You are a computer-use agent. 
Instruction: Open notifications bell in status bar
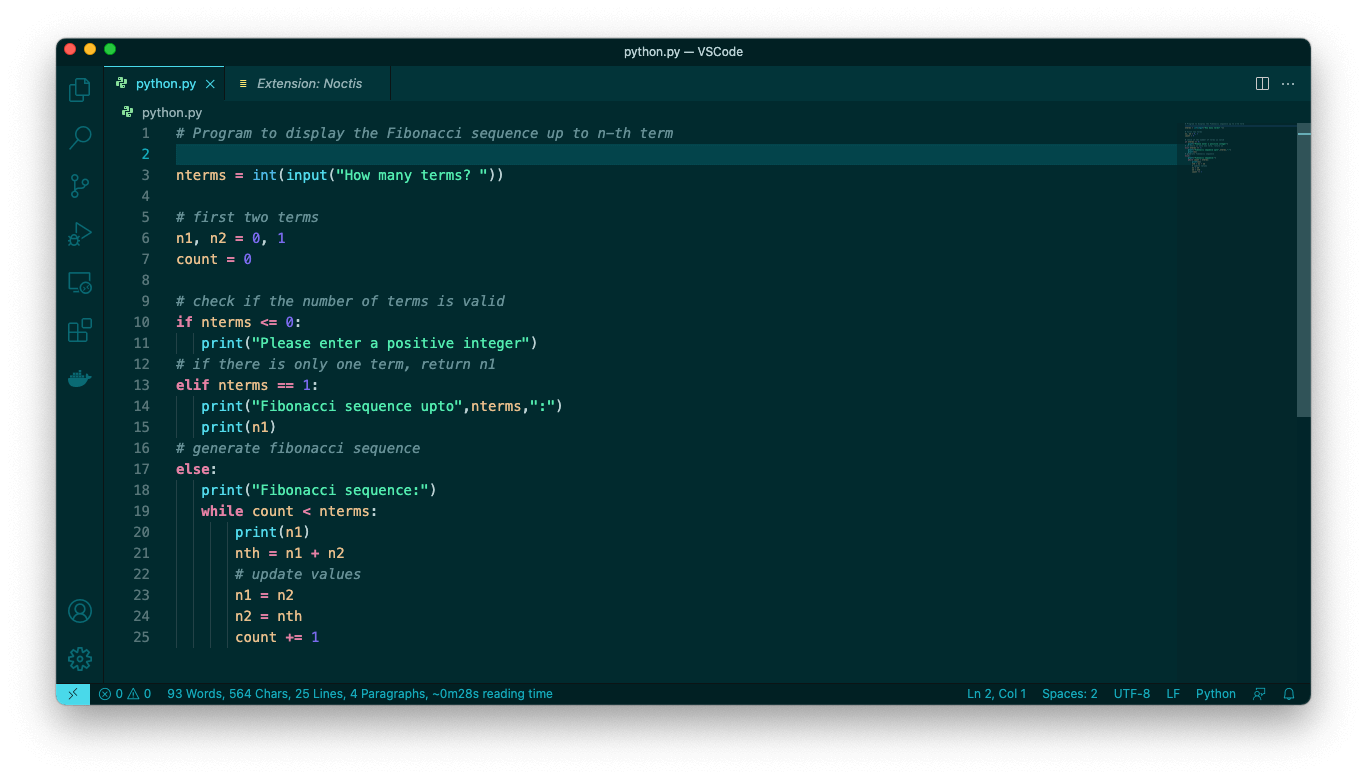coord(1289,694)
